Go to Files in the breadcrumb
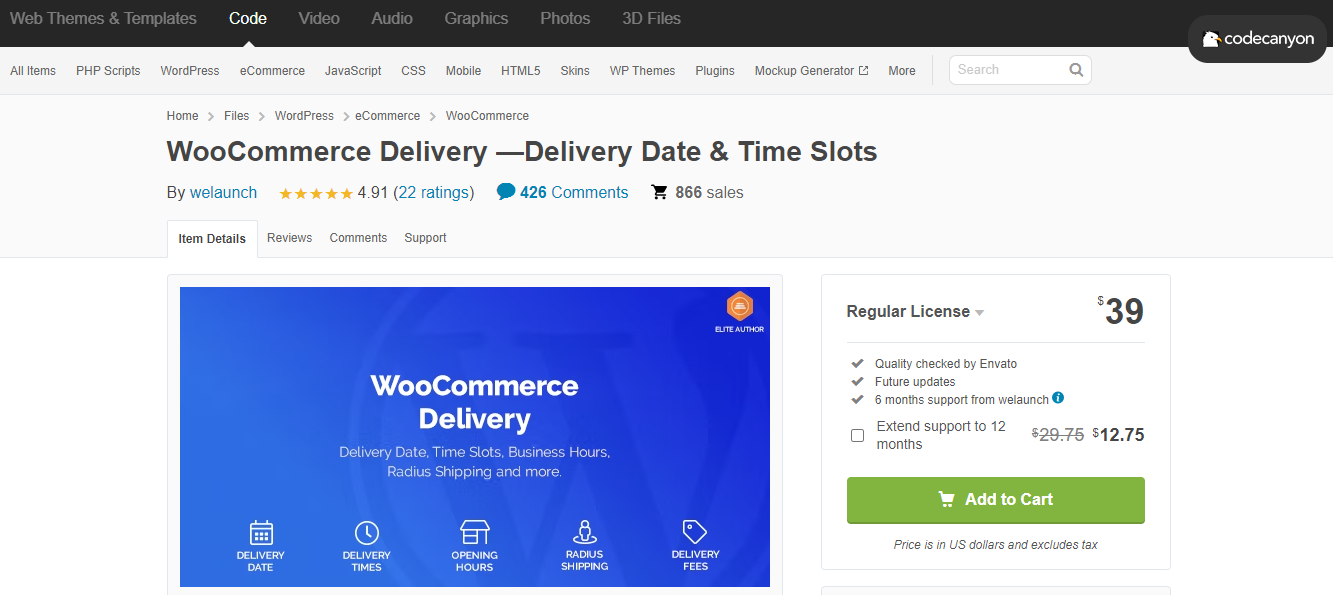Screen dimensions: 1333x595 click(x=237, y=116)
